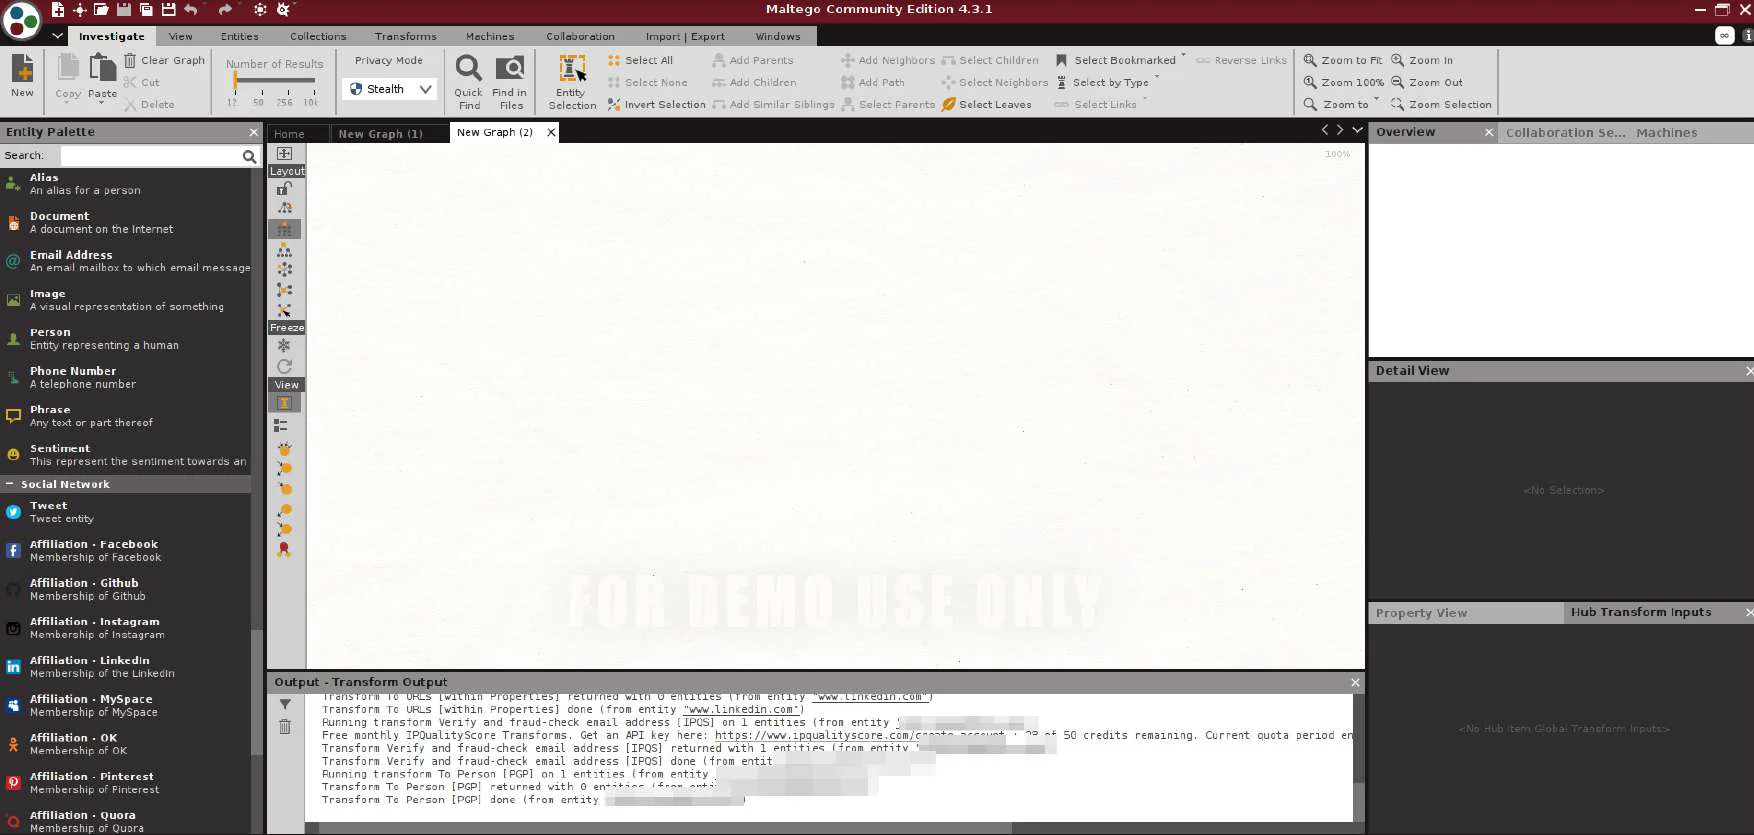Select Email Address entity in palette
This screenshot has height=835, width=1754.
pos(126,261)
